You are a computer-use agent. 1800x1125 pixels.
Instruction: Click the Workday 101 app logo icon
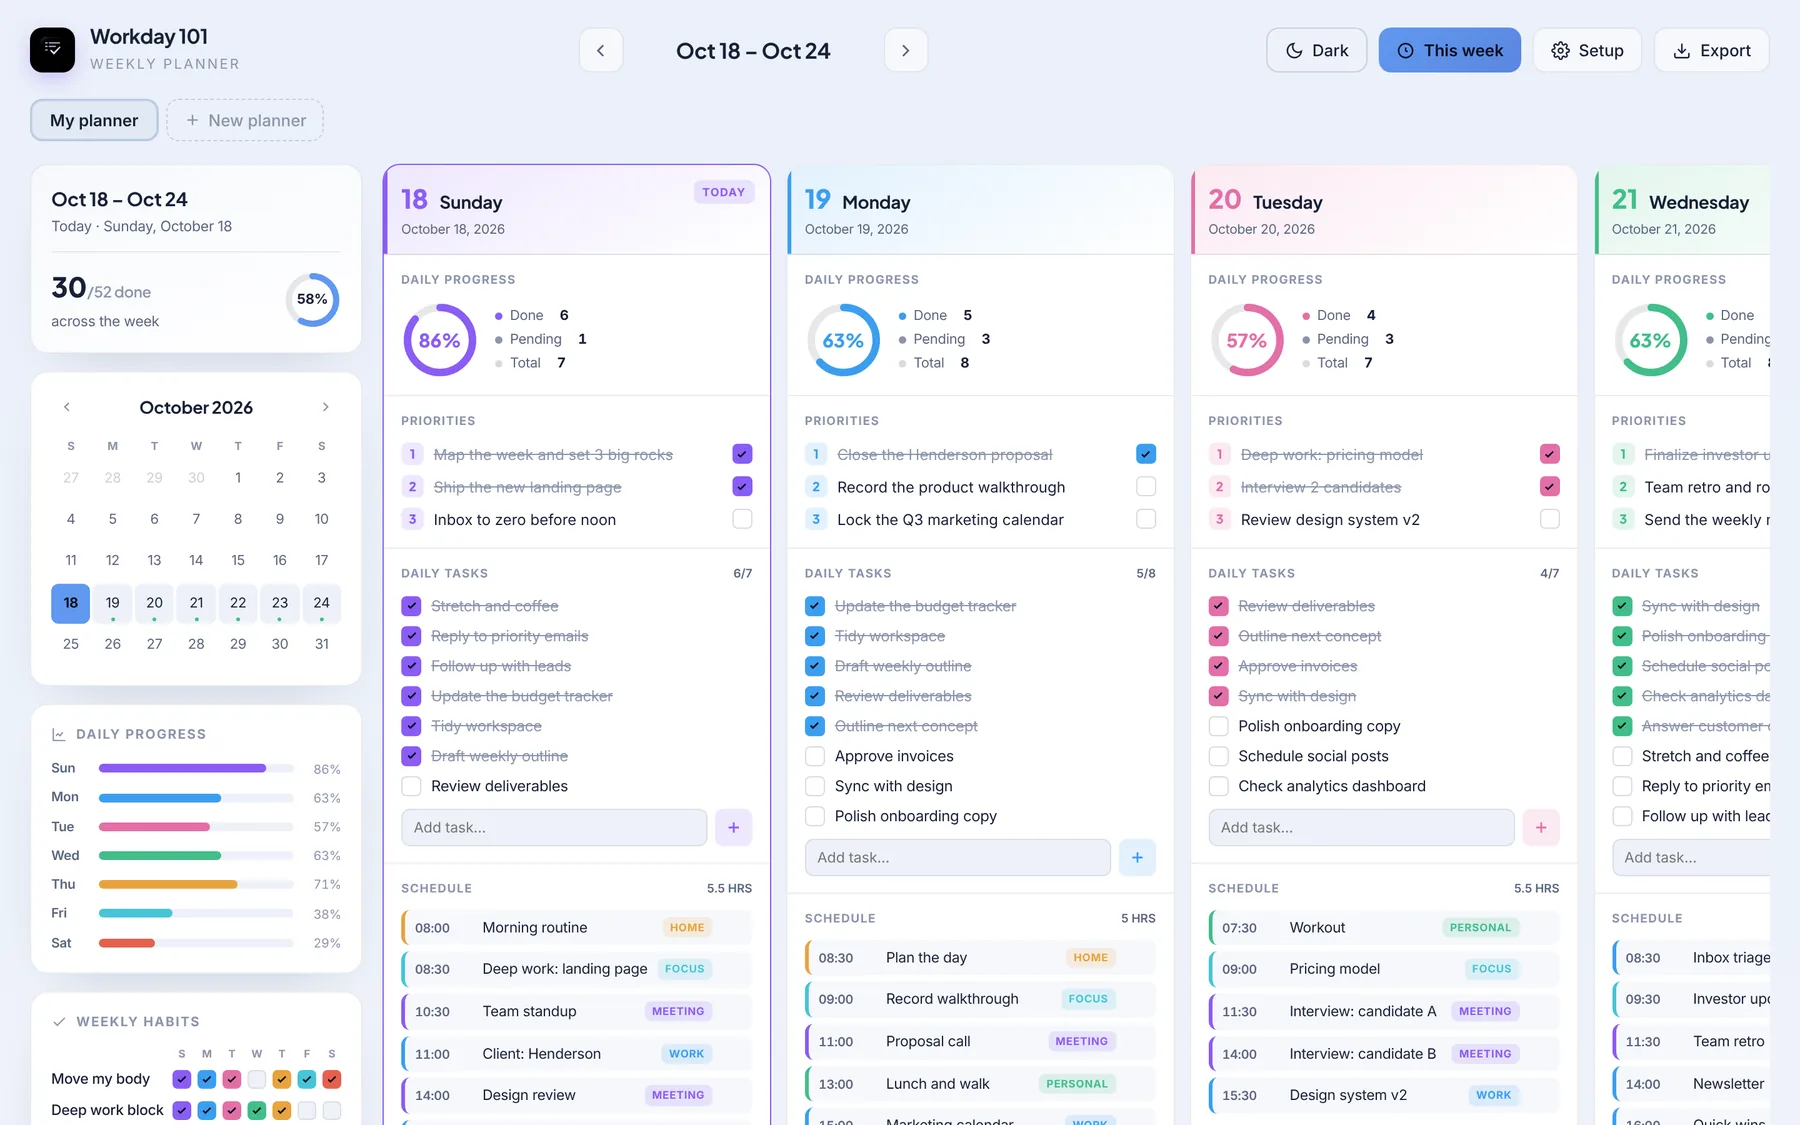(52, 50)
